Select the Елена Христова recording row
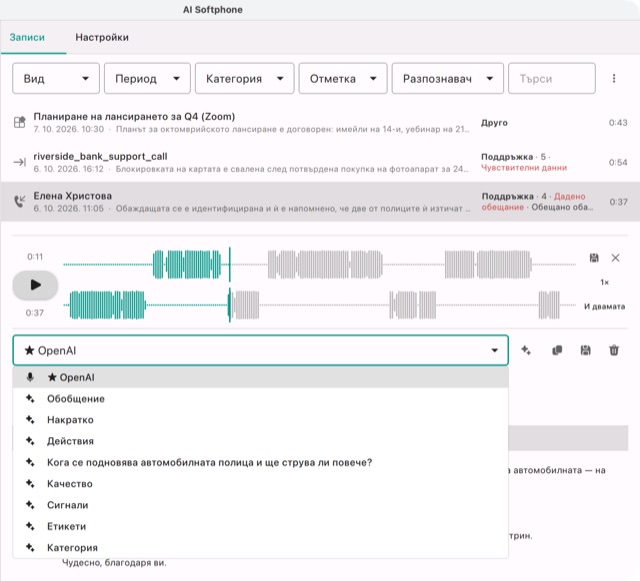 click(320, 202)
